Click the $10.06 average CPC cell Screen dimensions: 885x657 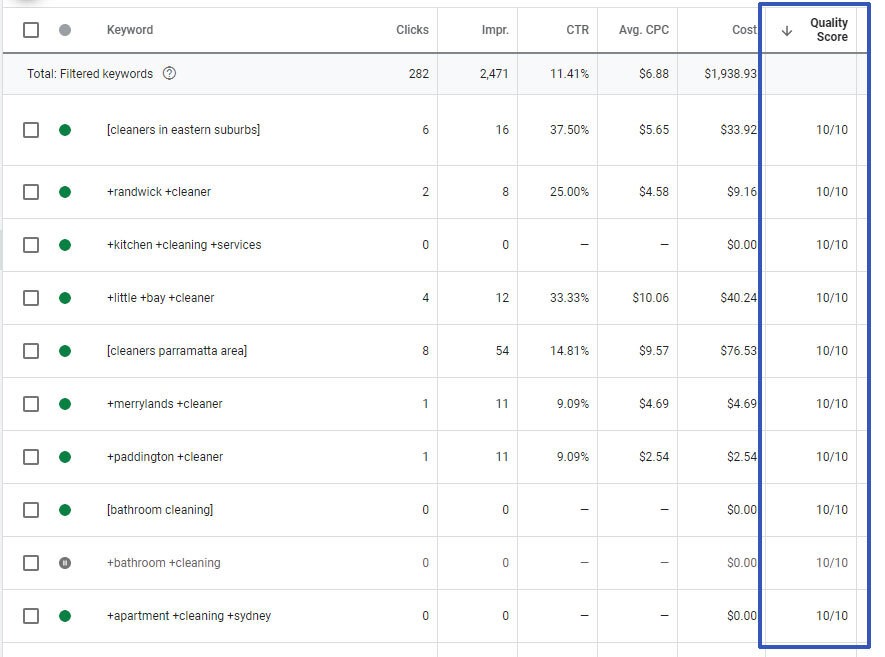tap(650, 298)
